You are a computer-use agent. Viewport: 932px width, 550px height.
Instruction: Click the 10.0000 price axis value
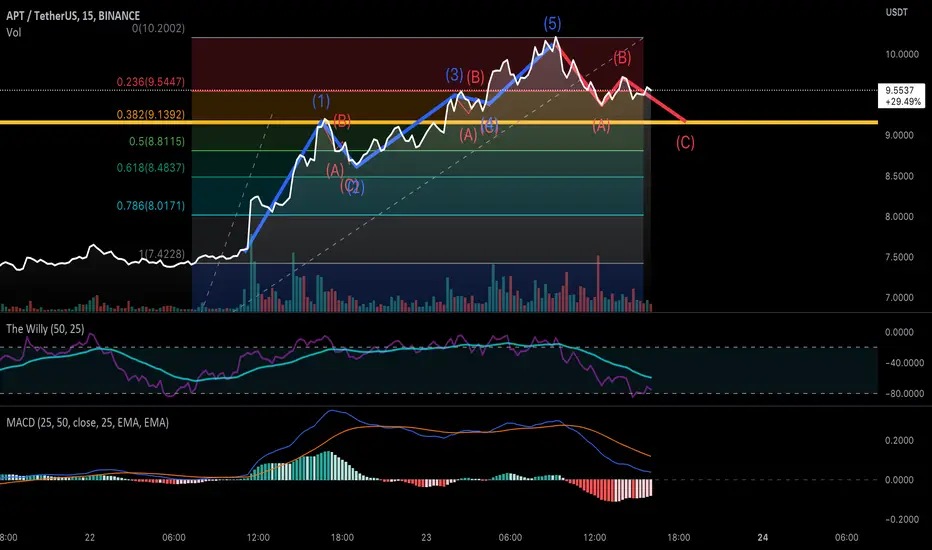click(902, 54)
